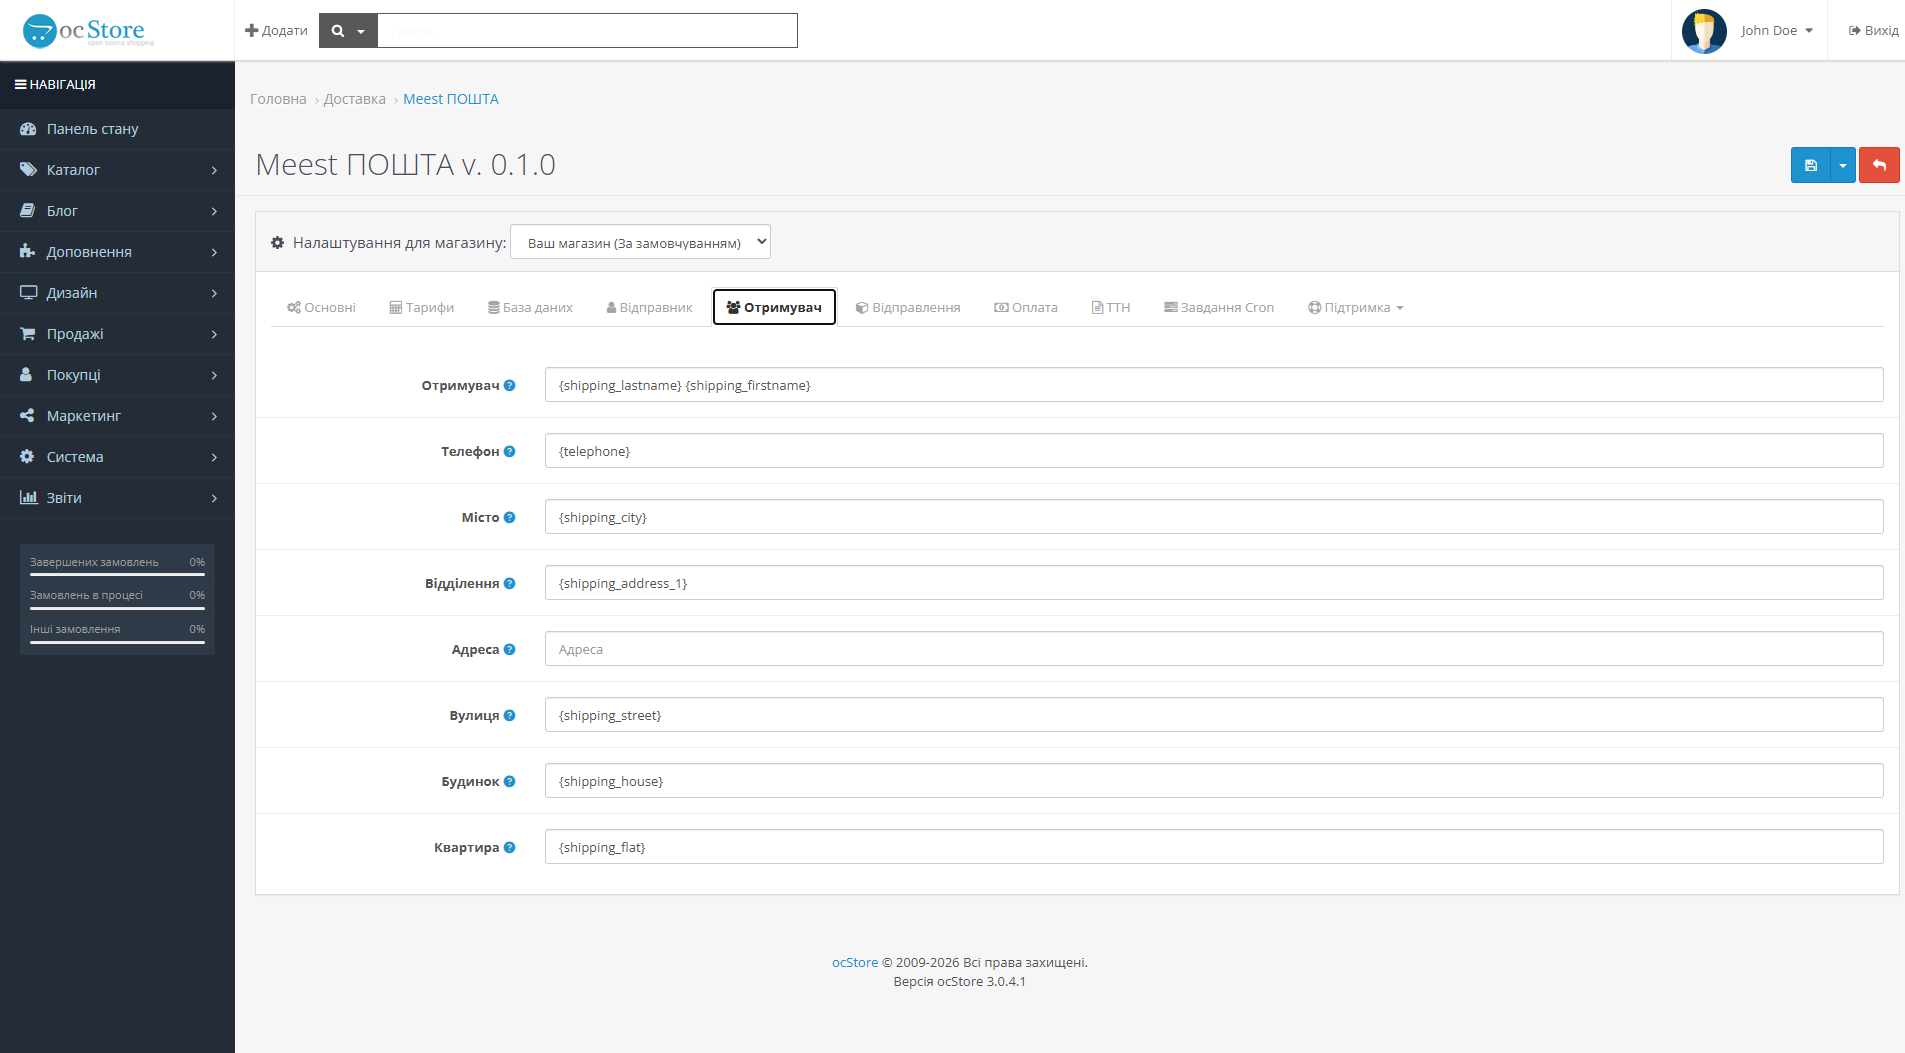Select the Отримувач tab

[x=774, y=308]
